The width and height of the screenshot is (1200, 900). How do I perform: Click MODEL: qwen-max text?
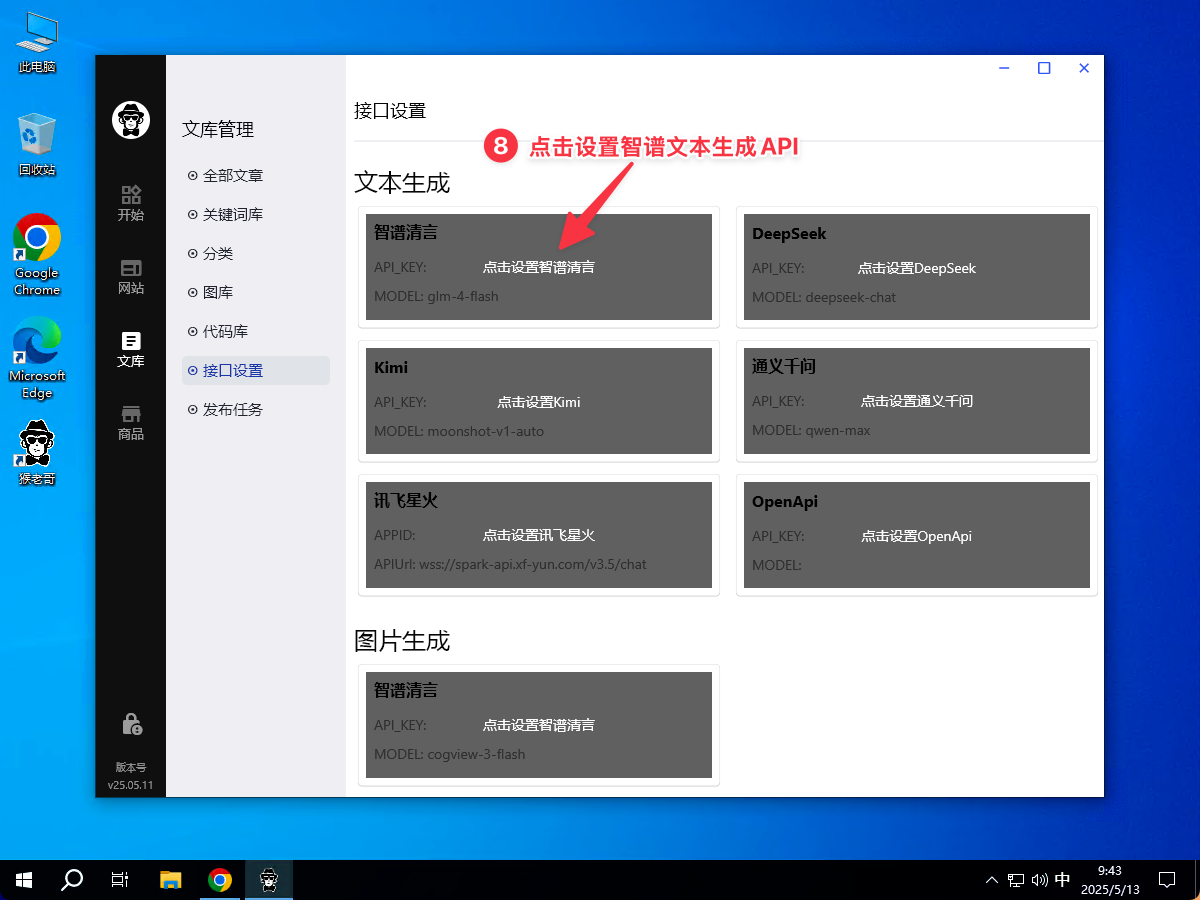[811, 431]
